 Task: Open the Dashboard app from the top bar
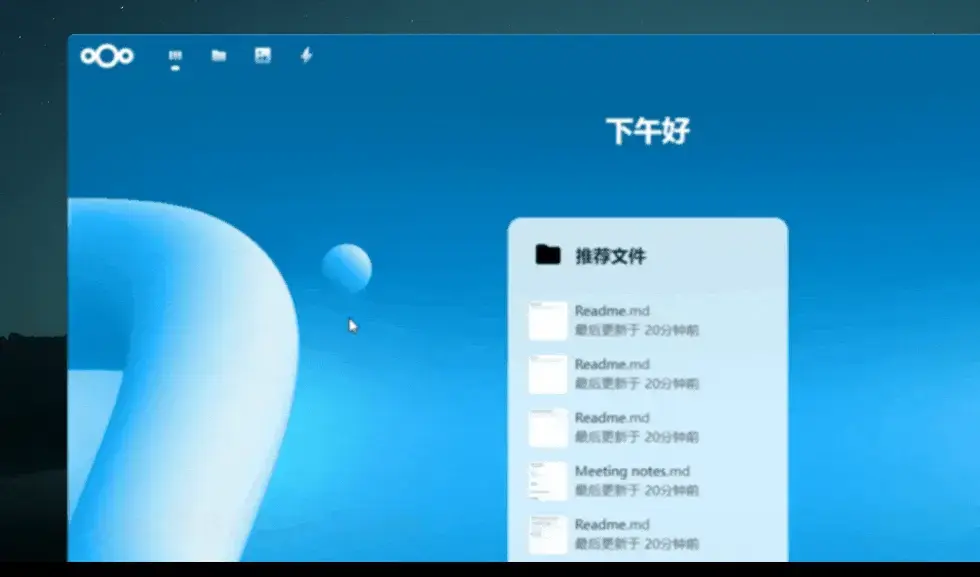tap(175, 57)
